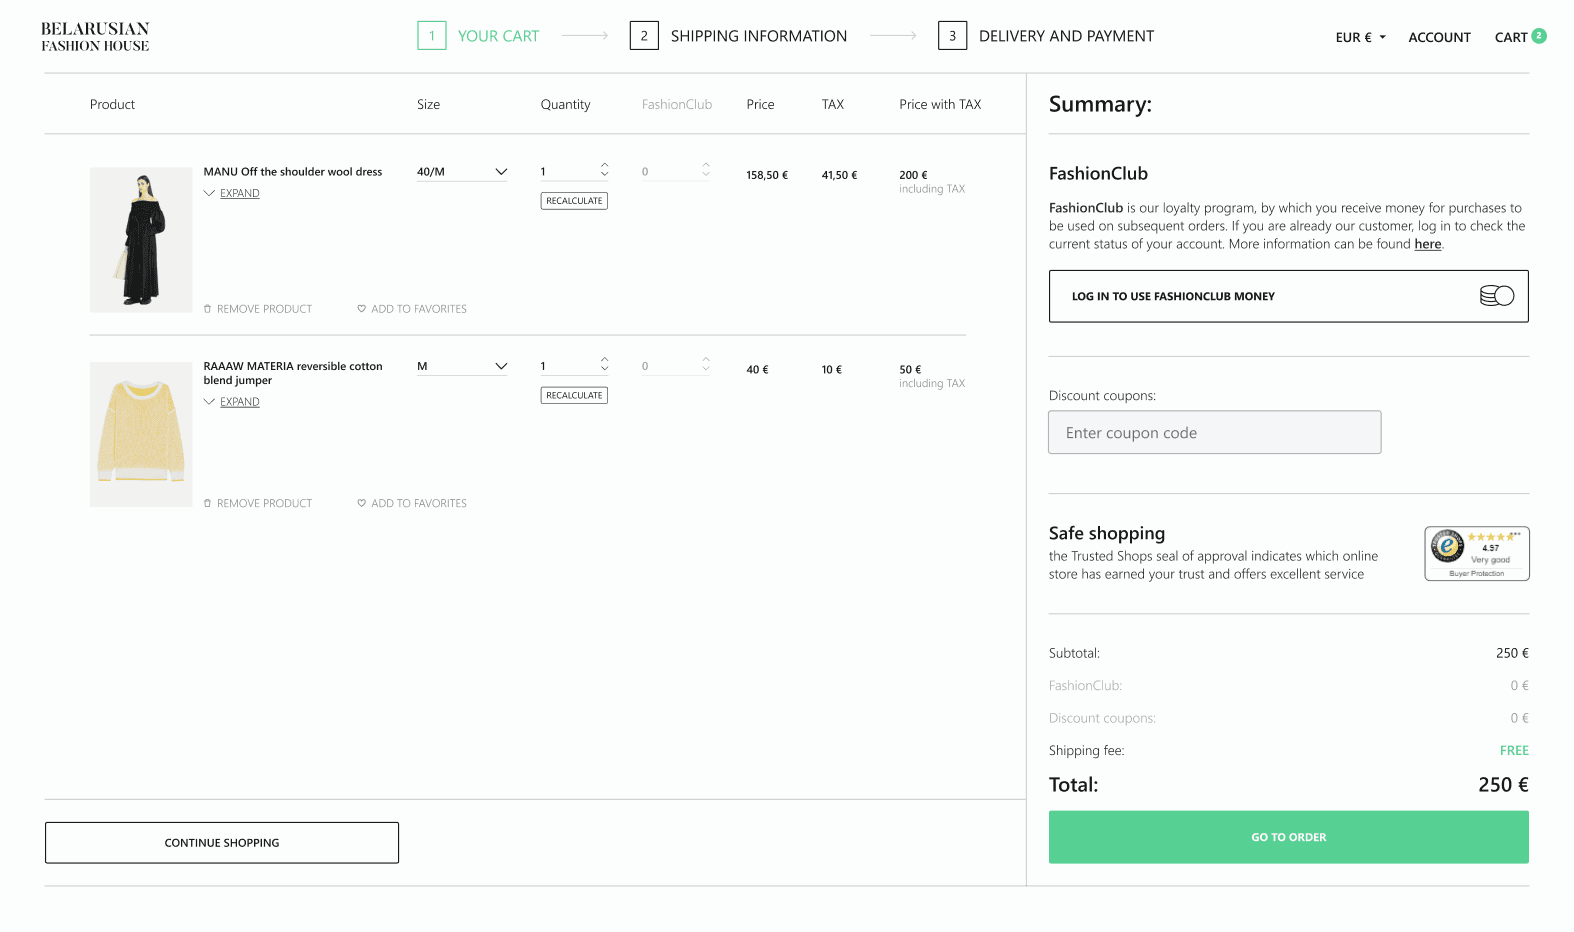Open the 40/M size dropdown for MANU dress
Image resolution: width=1574 pixels, height=932 pixels.
tap(462, 172)
